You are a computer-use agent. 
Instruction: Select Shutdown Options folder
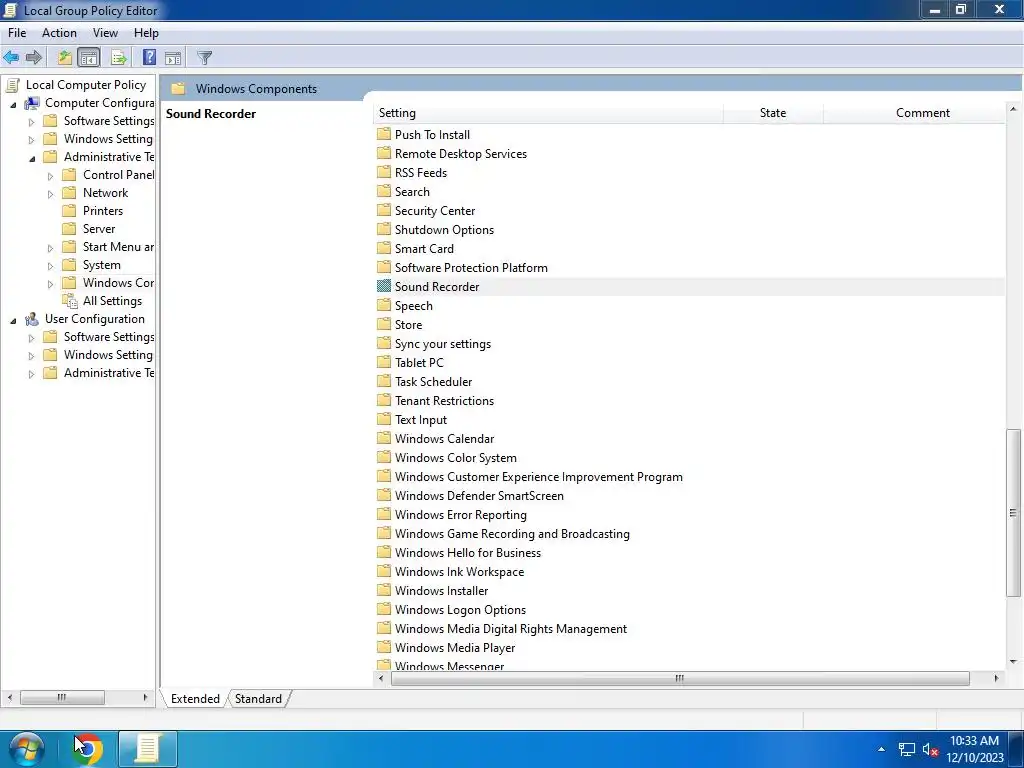tap(444, 229)
